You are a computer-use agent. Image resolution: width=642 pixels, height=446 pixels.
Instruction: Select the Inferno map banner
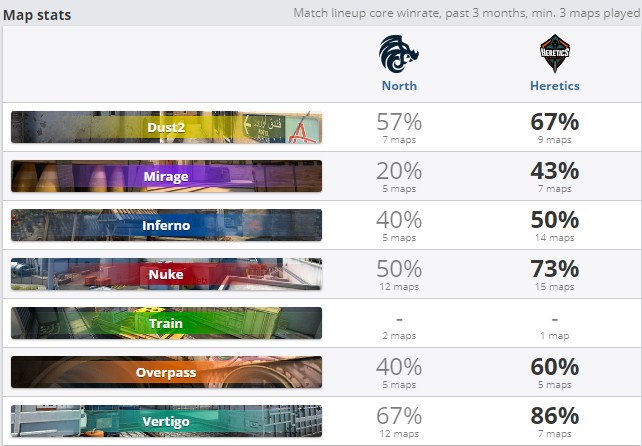click(166, 225)
